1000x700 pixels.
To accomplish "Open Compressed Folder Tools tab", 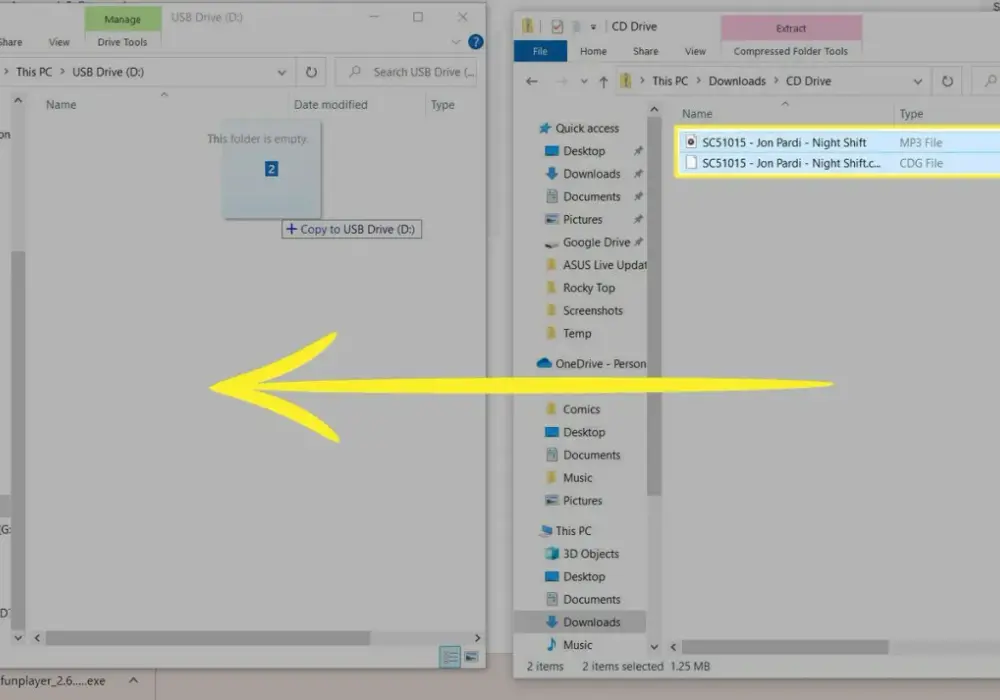I will 791,51.
